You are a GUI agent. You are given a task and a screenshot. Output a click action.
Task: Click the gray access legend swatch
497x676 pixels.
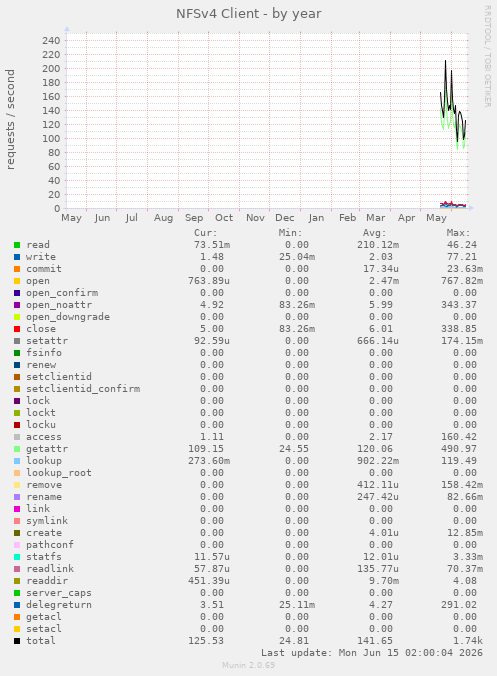(x=17, y=437)
